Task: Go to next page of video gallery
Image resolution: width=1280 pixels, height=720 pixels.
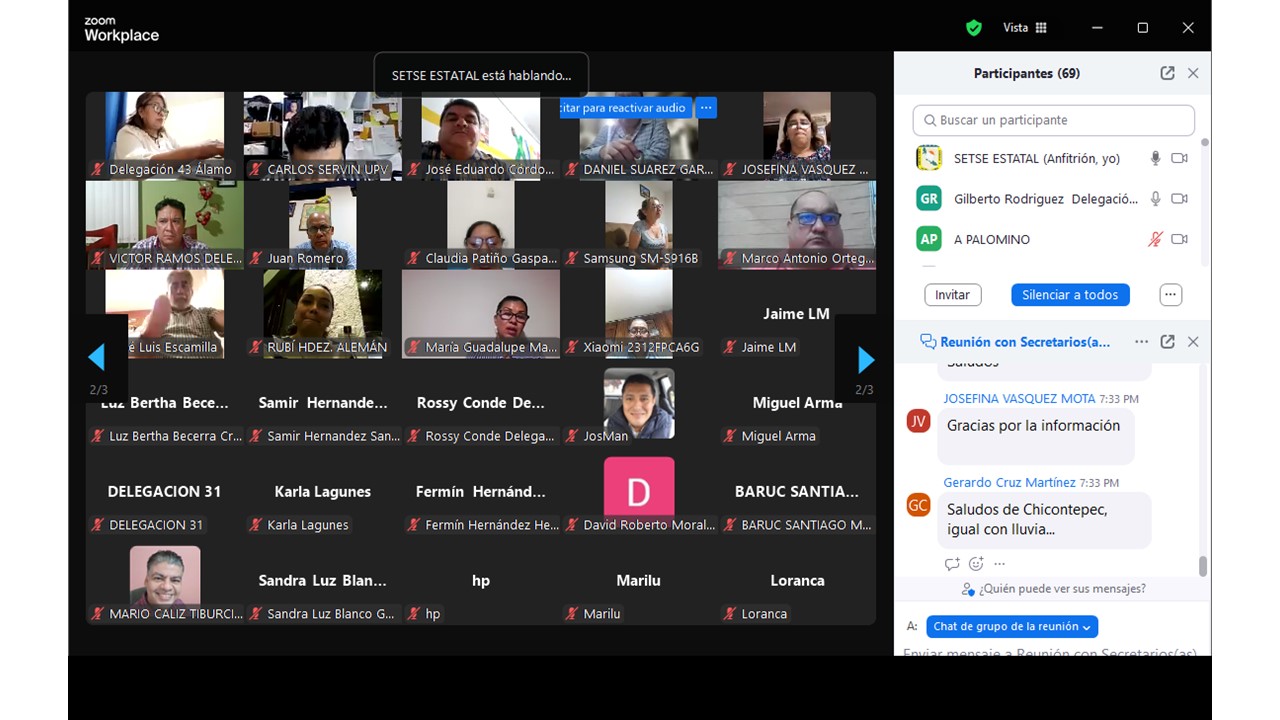Action: [866, 359]
